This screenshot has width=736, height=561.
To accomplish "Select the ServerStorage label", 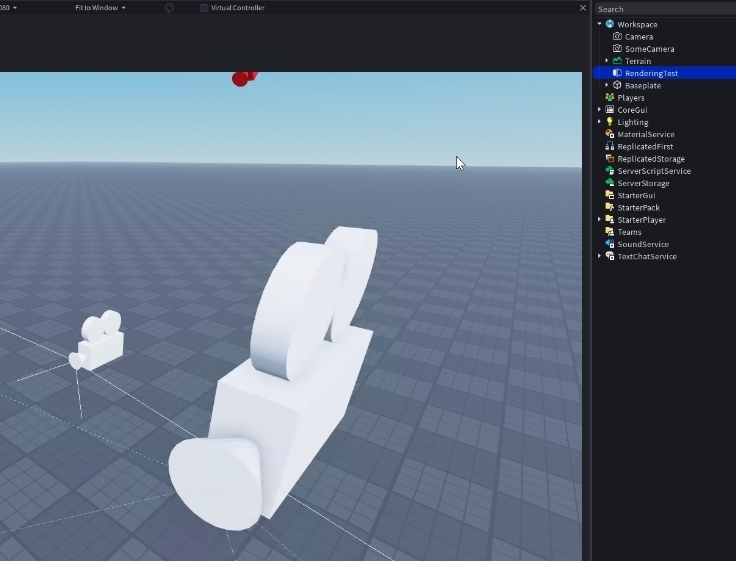I will click(x=643, y=183).
